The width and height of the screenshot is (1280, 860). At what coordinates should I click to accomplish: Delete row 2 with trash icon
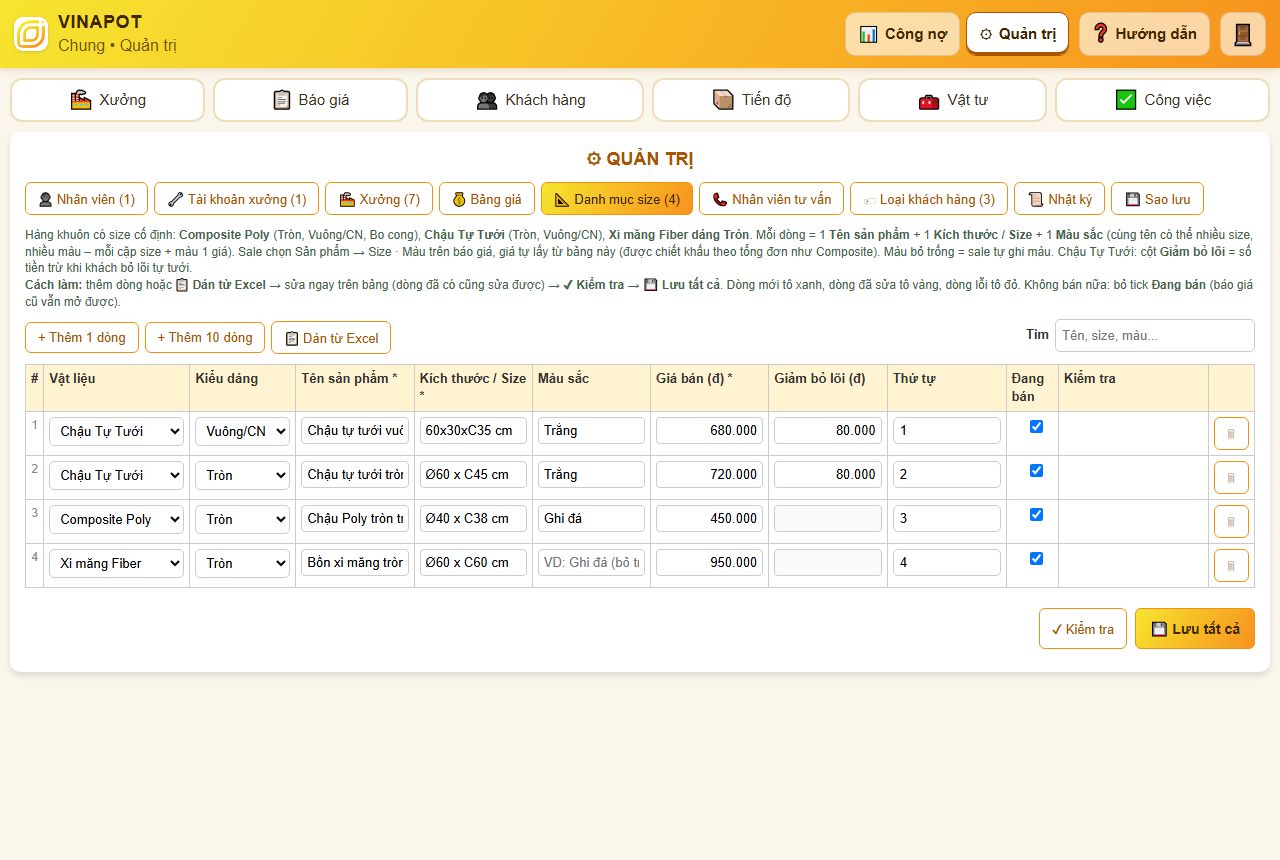(1231, 478)
